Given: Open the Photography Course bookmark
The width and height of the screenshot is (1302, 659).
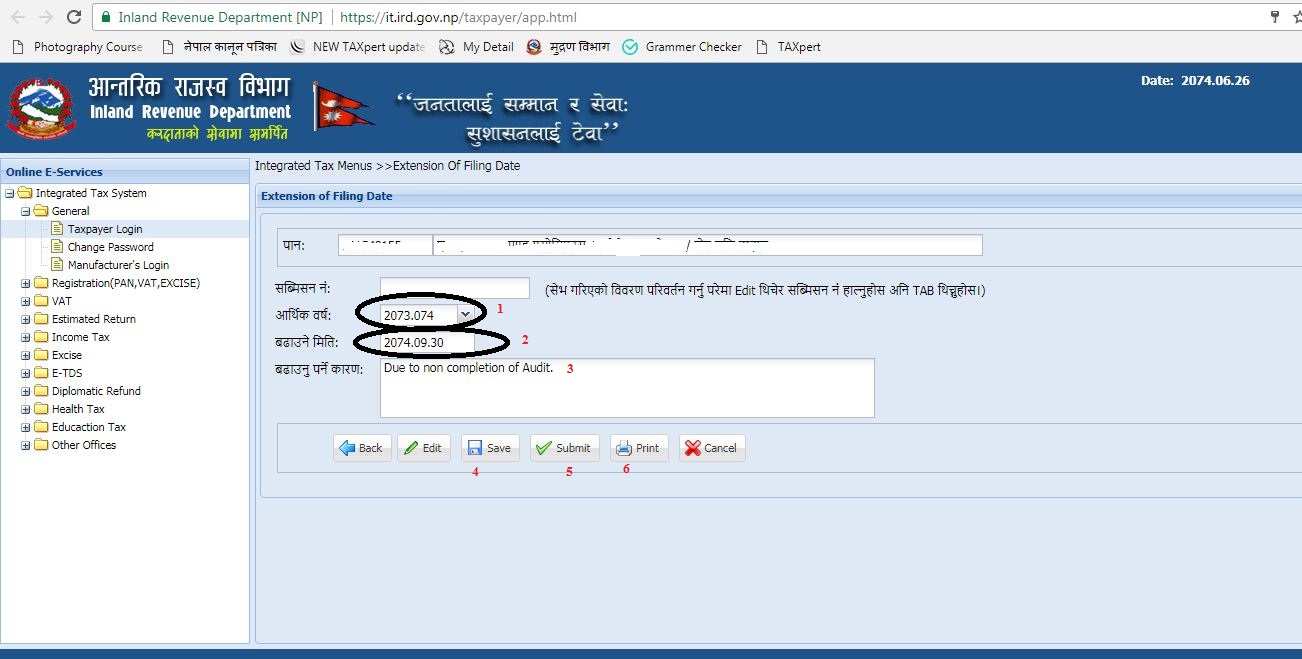Looking at the screenshot, I should coord(77,47).
